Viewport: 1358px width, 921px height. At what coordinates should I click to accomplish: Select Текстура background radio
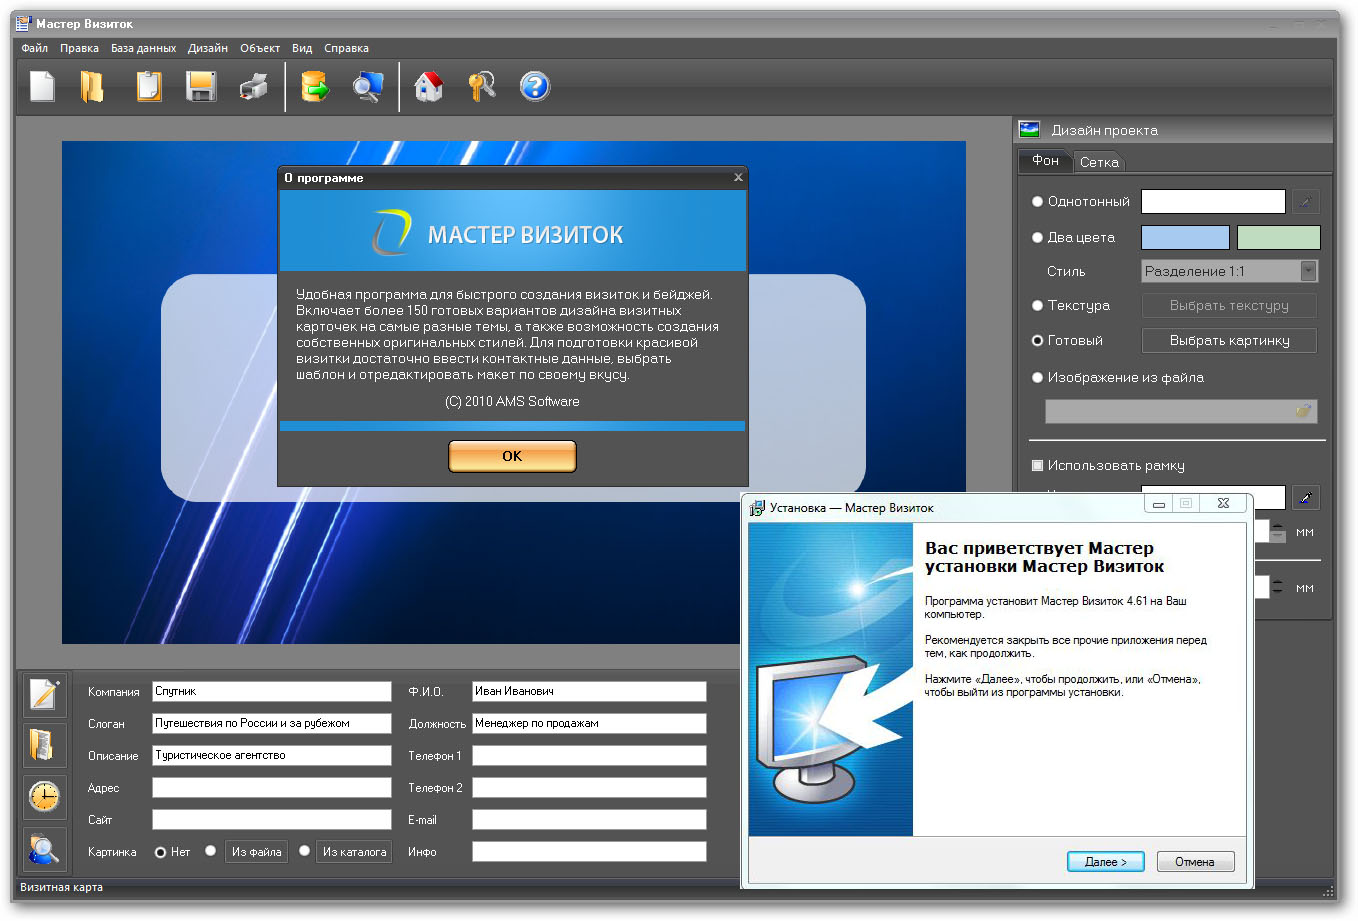1037,306
